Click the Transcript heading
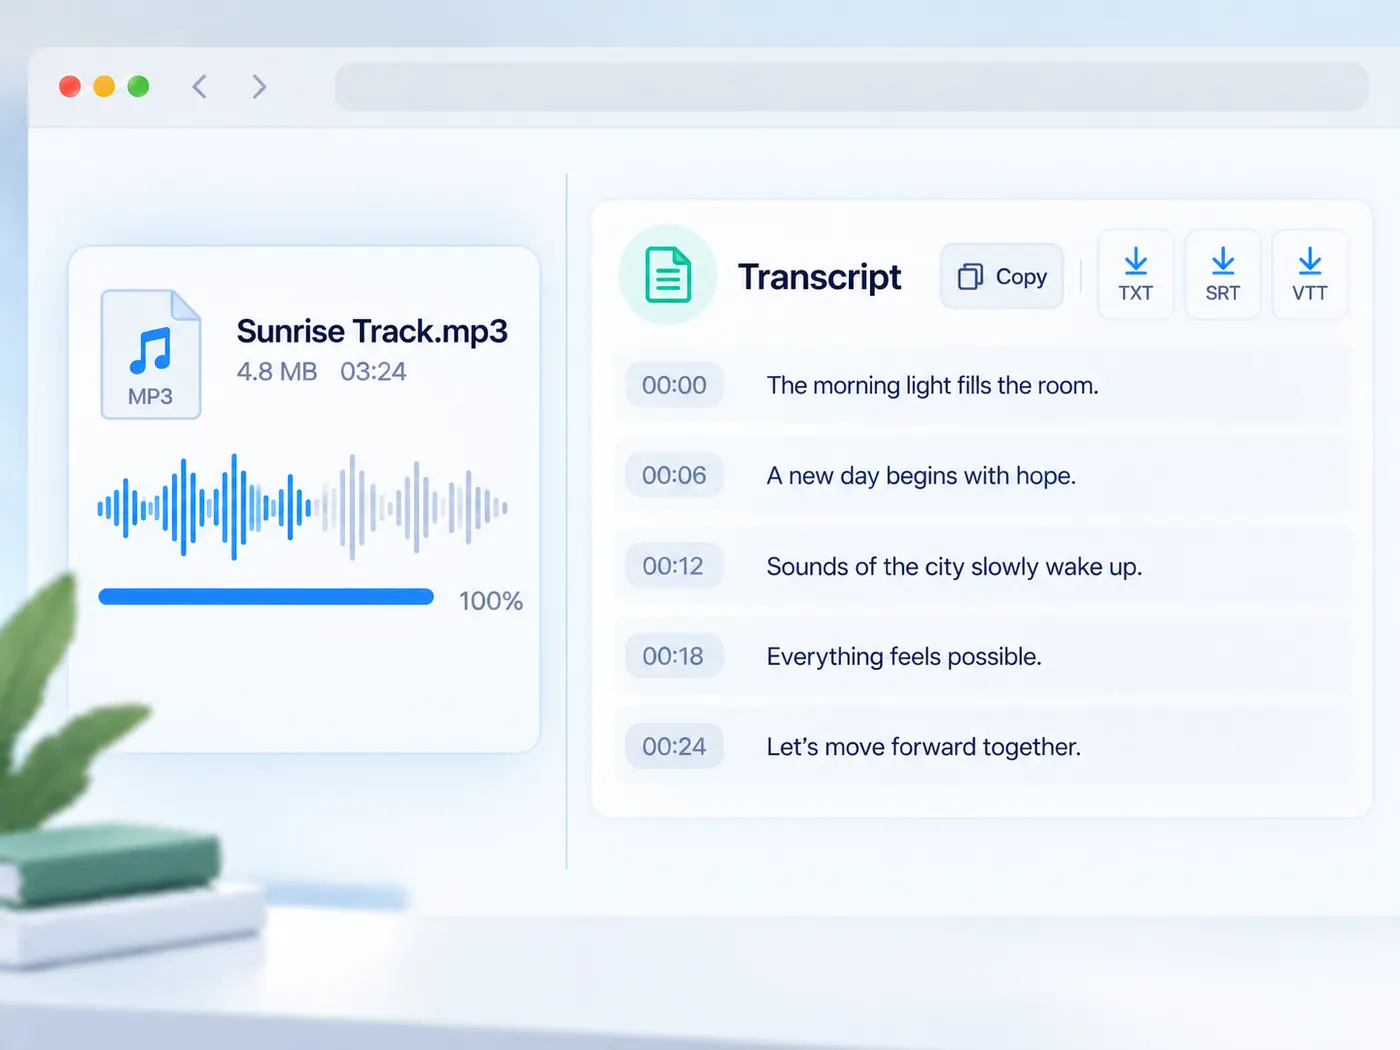This screenshot has width=1400, height=1050. coord(820,277)
